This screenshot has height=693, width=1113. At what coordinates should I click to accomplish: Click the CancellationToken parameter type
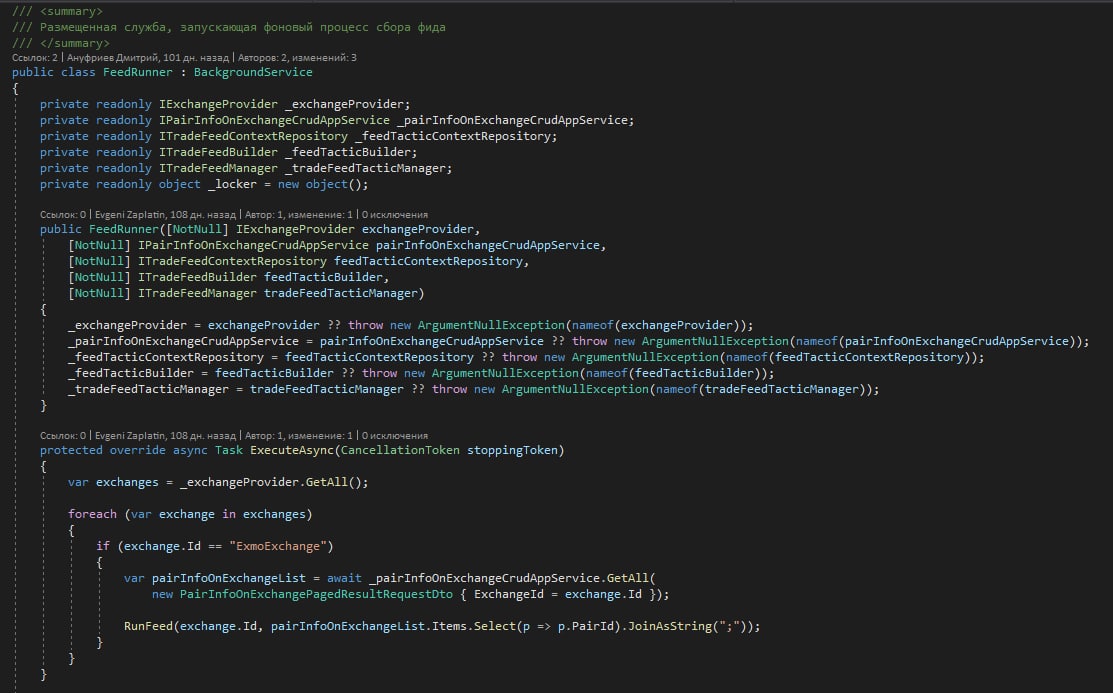[x=400, y=450]
